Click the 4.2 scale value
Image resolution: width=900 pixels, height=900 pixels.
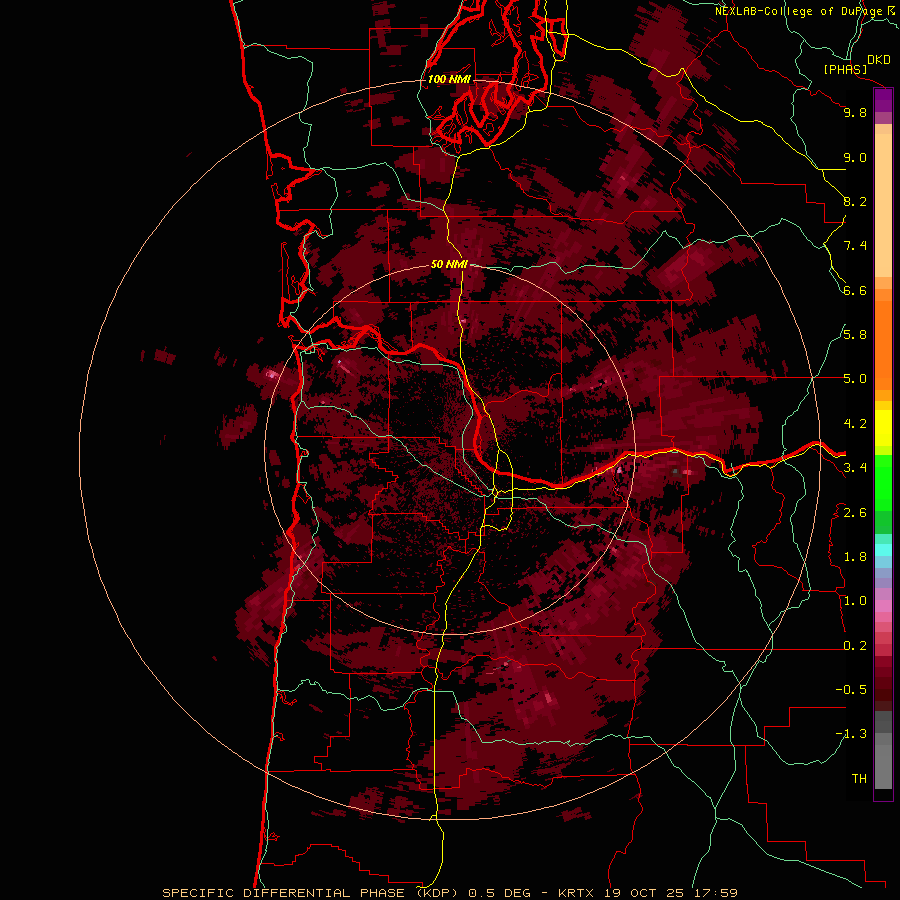pos(855,424)
